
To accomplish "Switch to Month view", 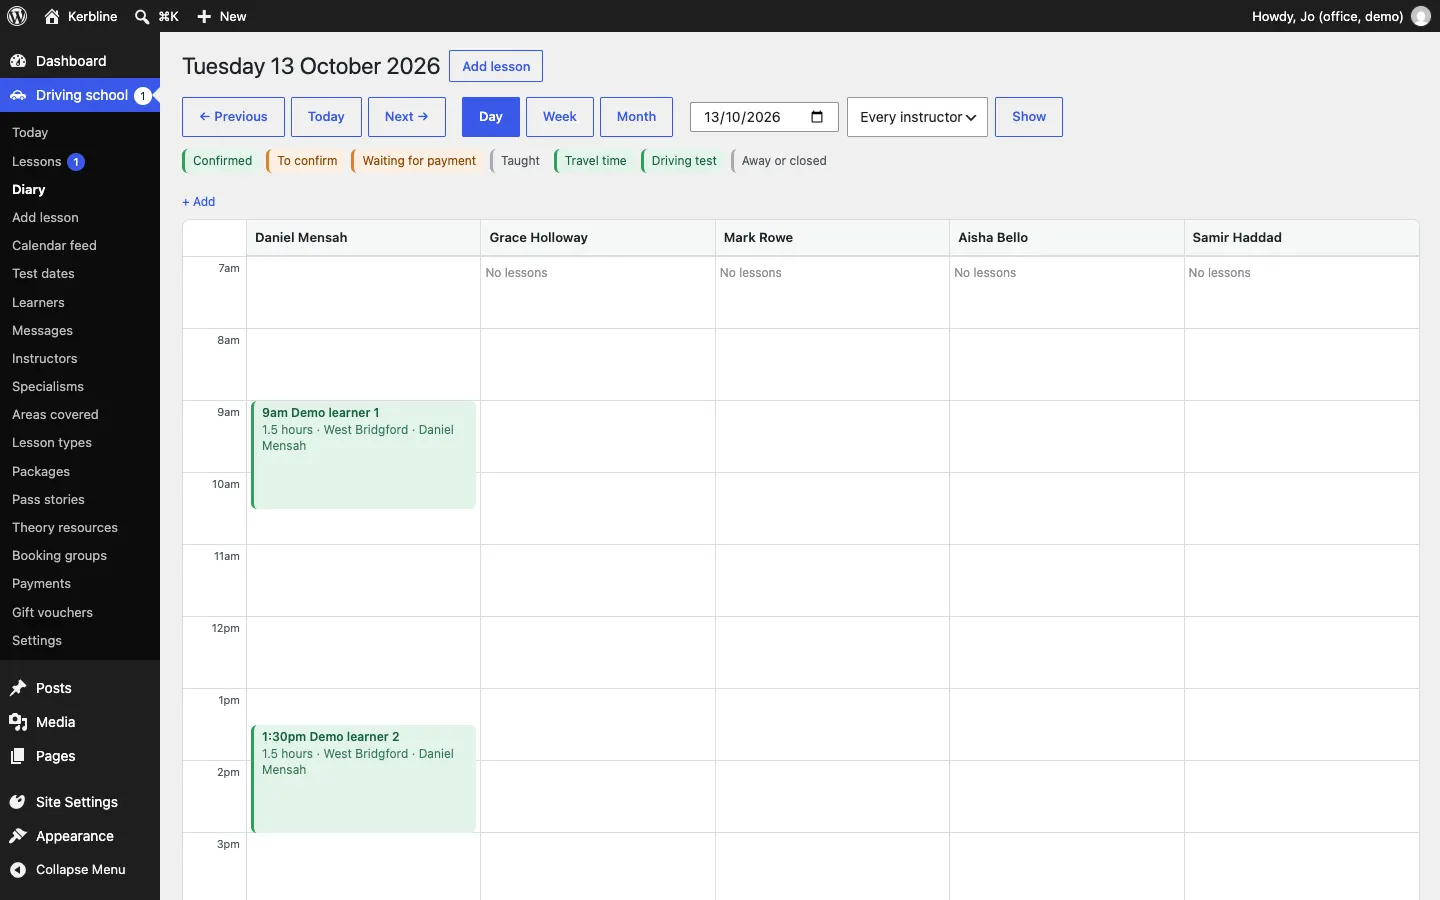I will (636, 117).
